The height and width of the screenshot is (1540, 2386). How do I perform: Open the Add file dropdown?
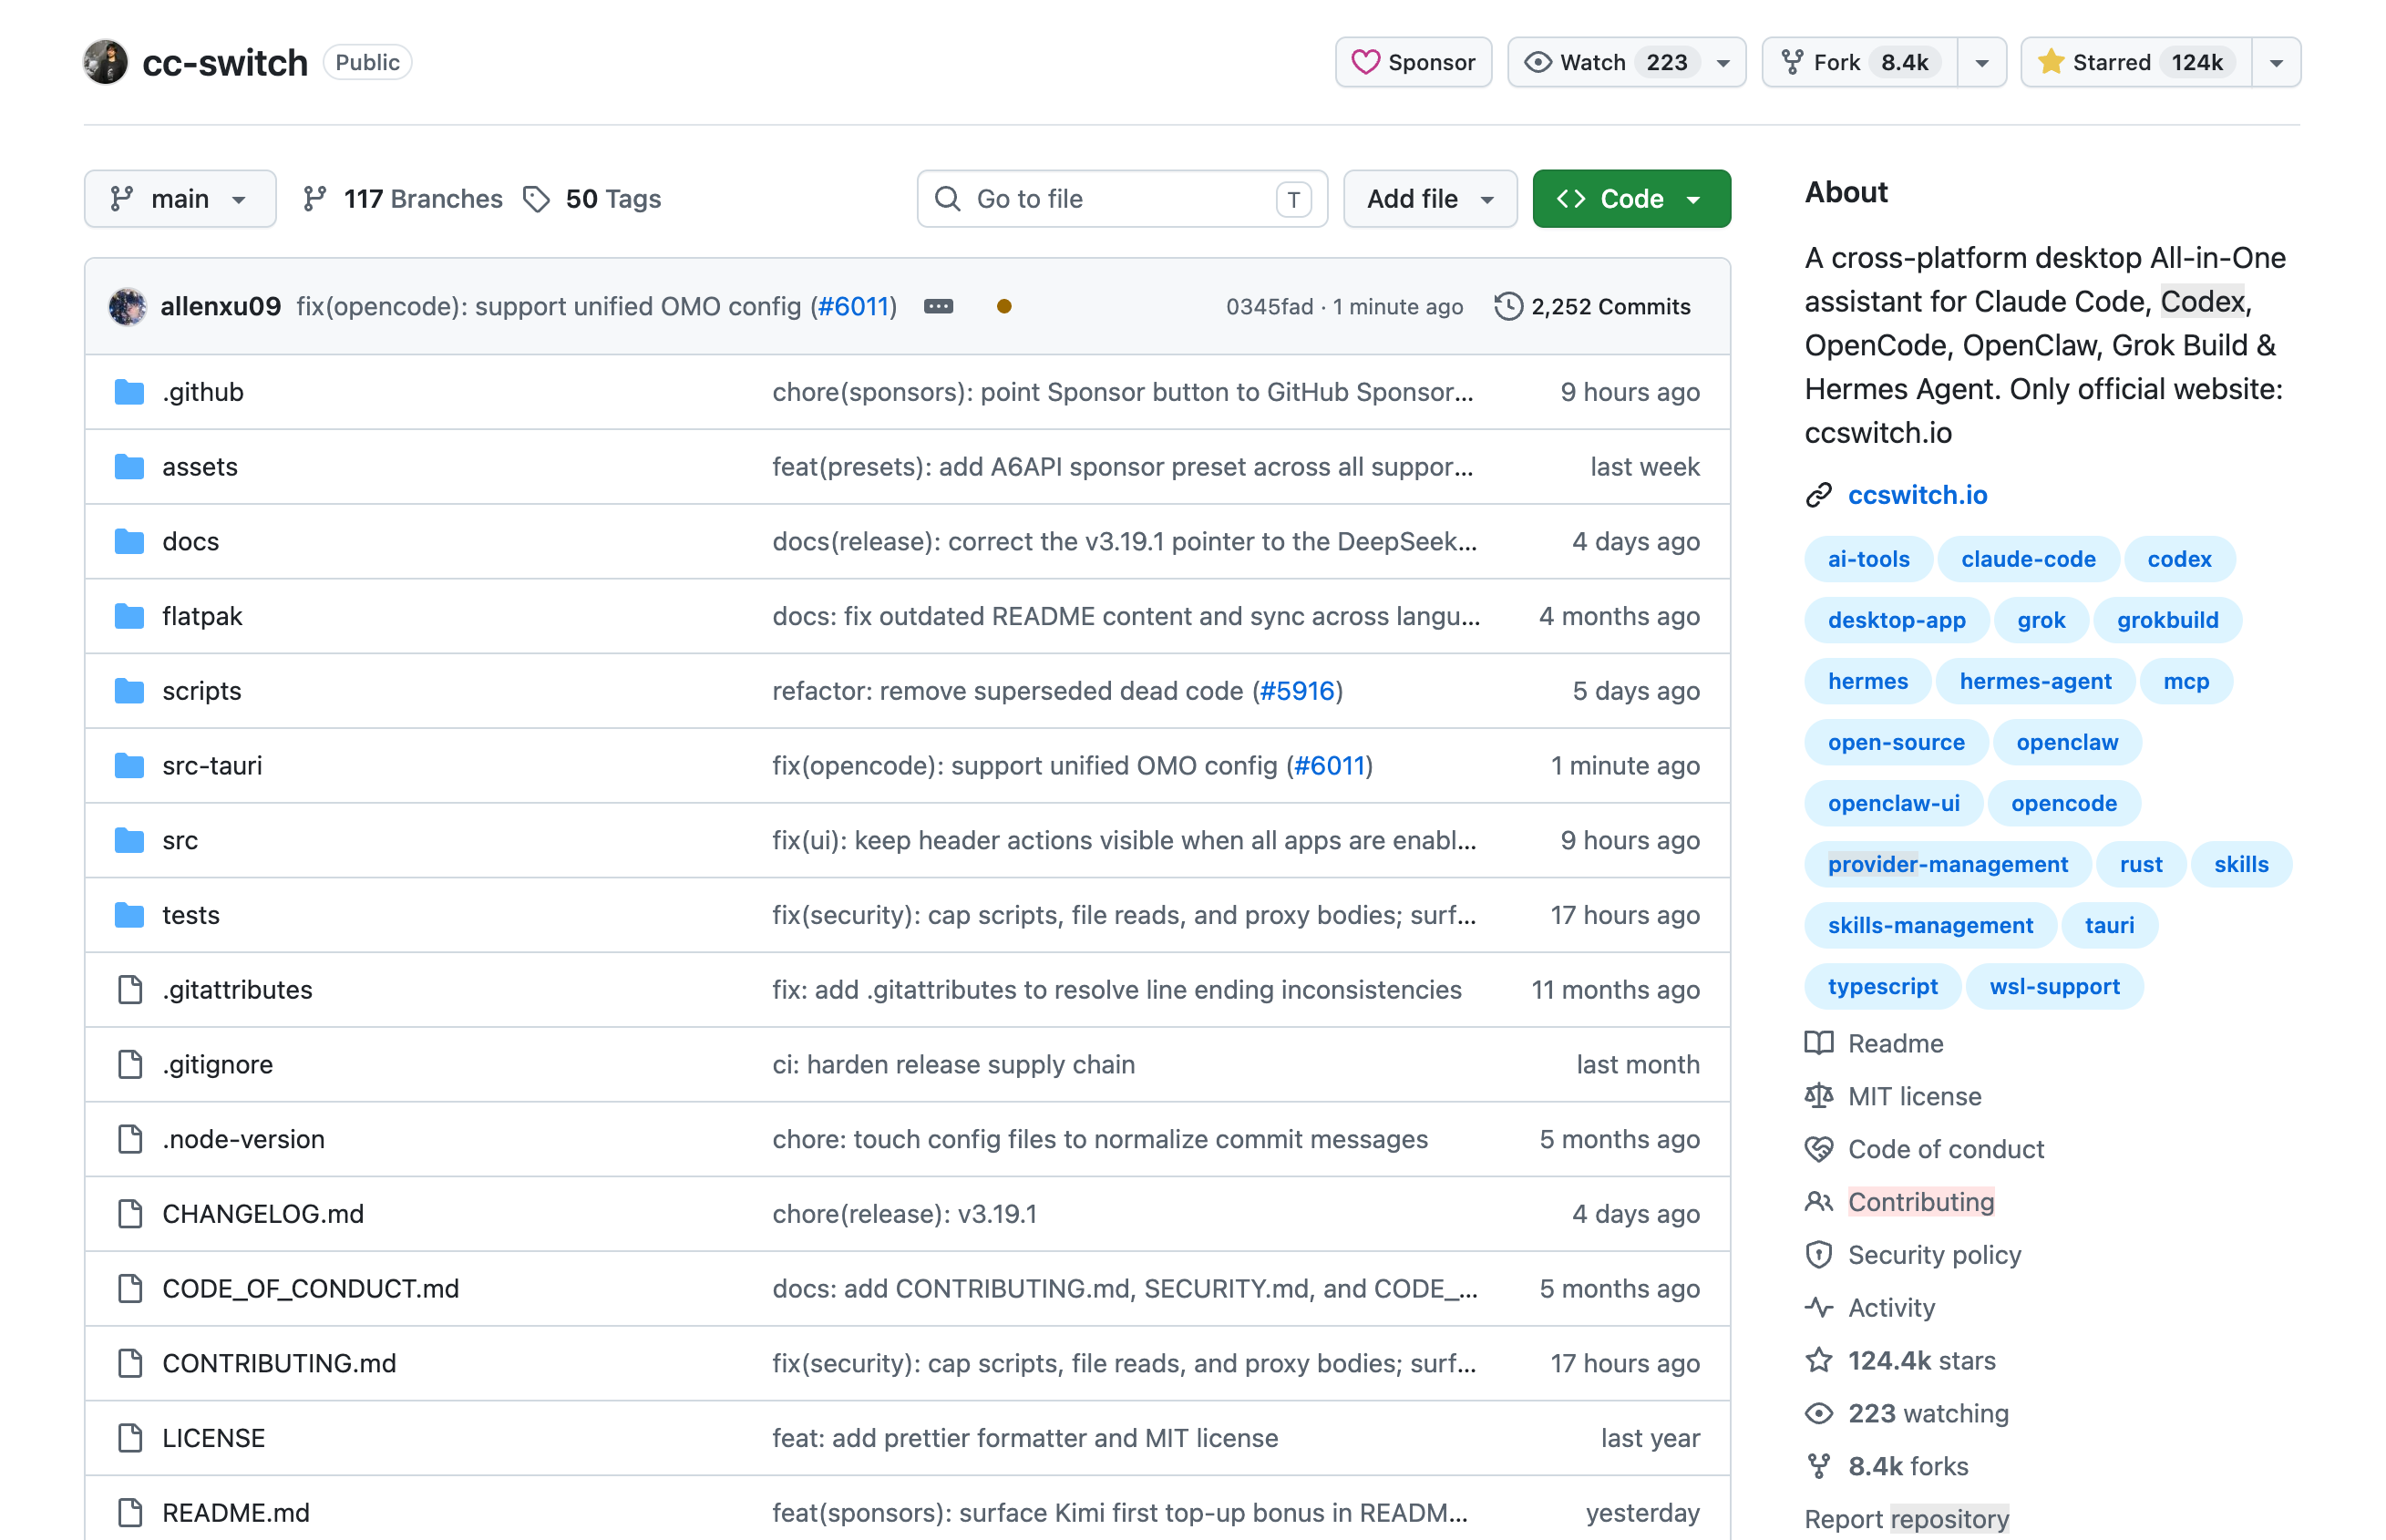coord(1430,199)
